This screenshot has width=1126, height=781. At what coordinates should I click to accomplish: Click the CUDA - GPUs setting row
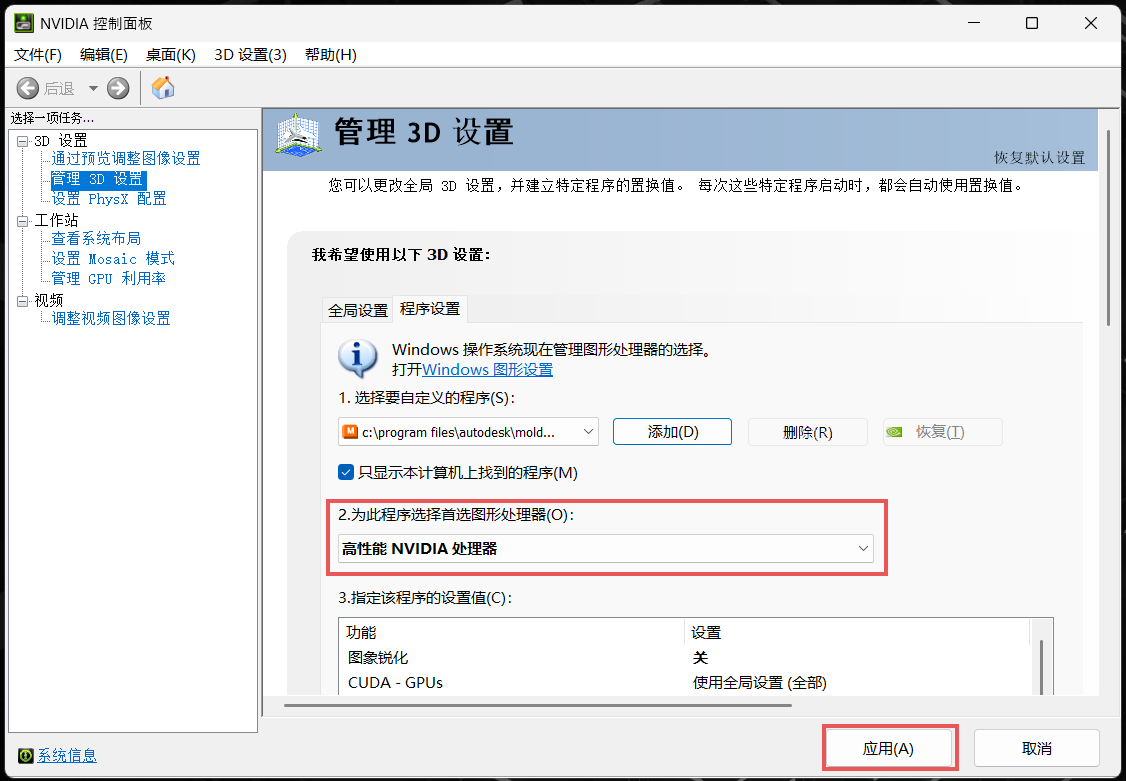tap(684, 683)
